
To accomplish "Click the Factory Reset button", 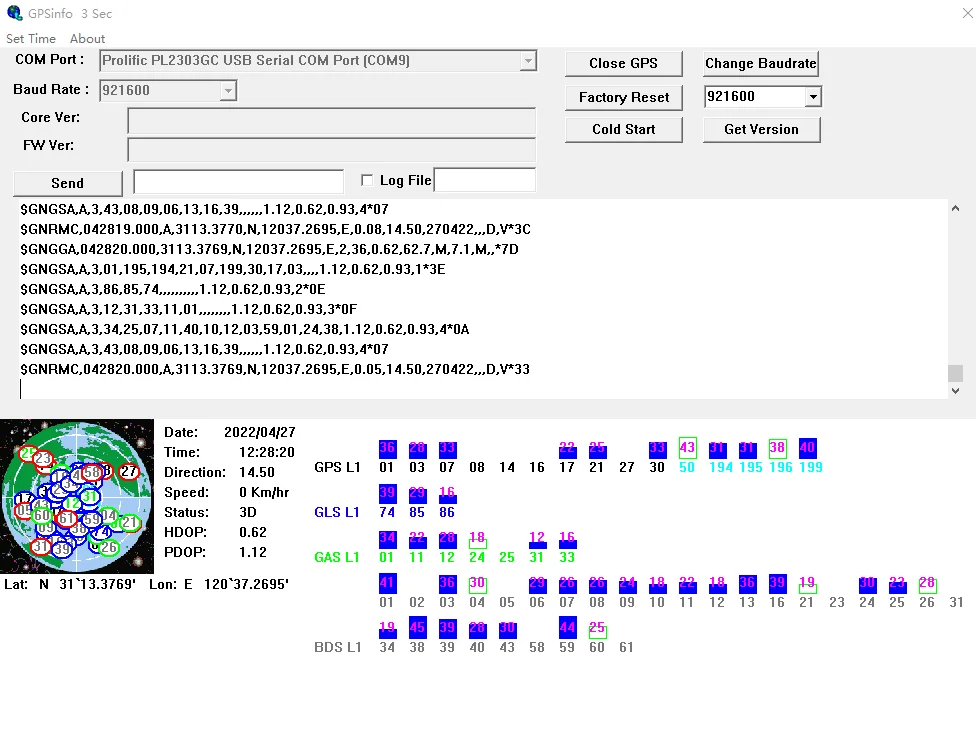I will (x=624, y=97).
